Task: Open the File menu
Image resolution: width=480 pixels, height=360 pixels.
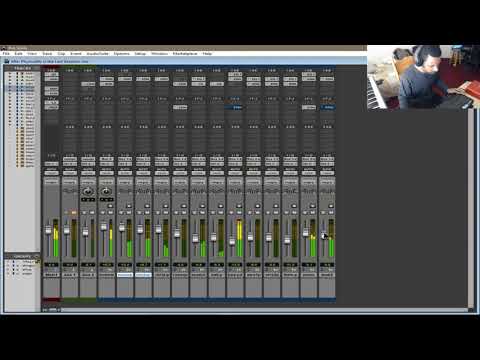Action: tap(6, 53)
